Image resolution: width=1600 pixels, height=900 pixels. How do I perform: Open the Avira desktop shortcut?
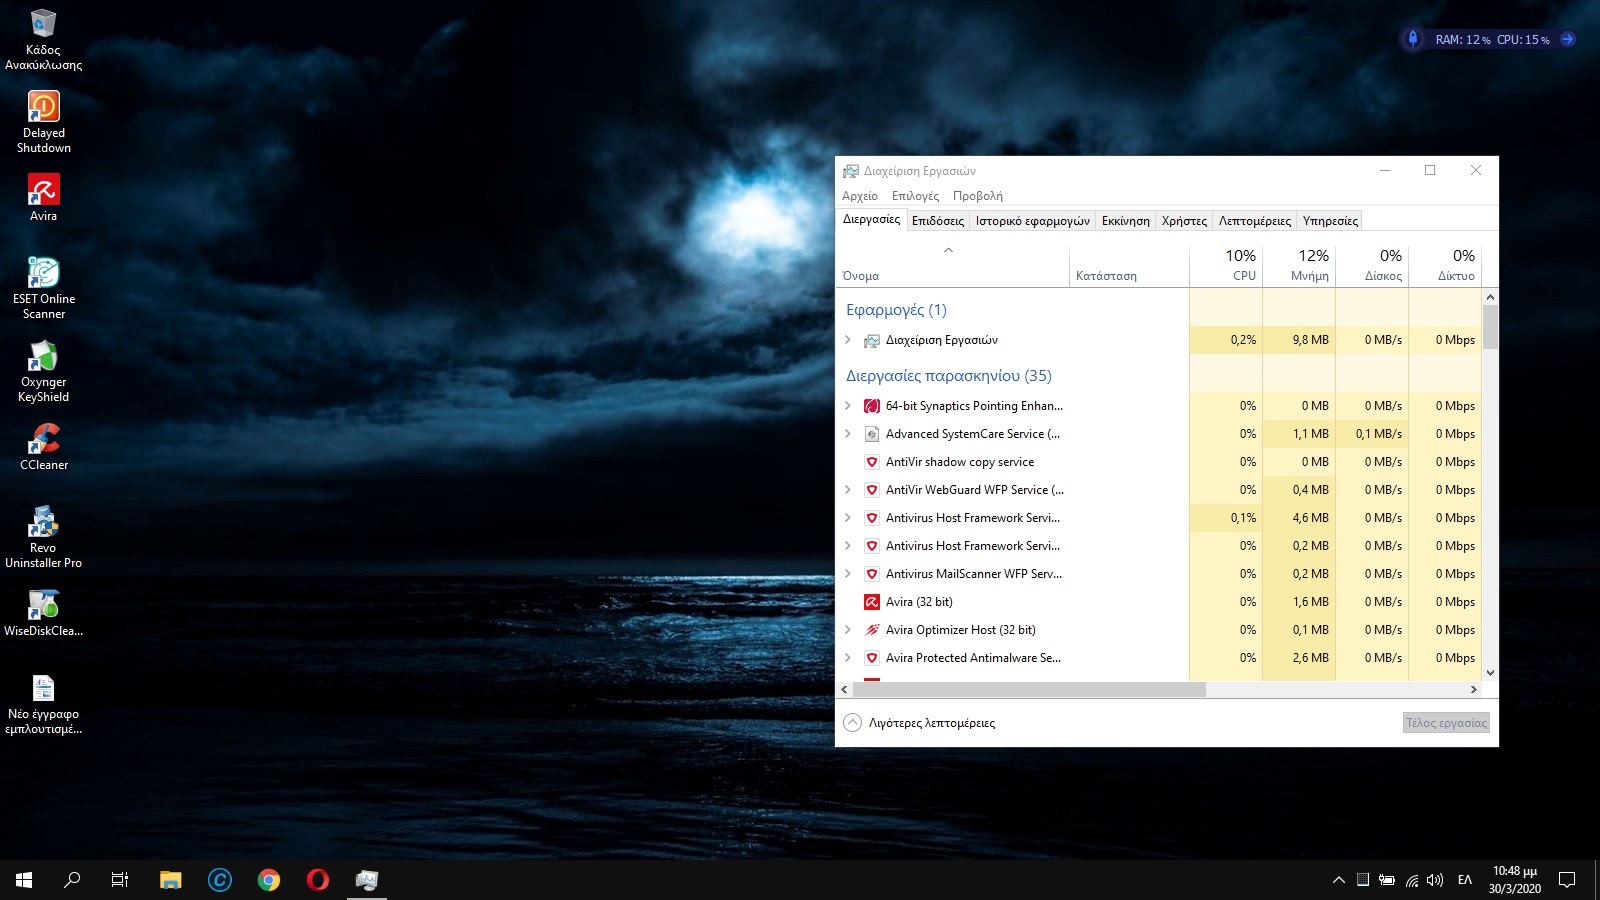43,197
